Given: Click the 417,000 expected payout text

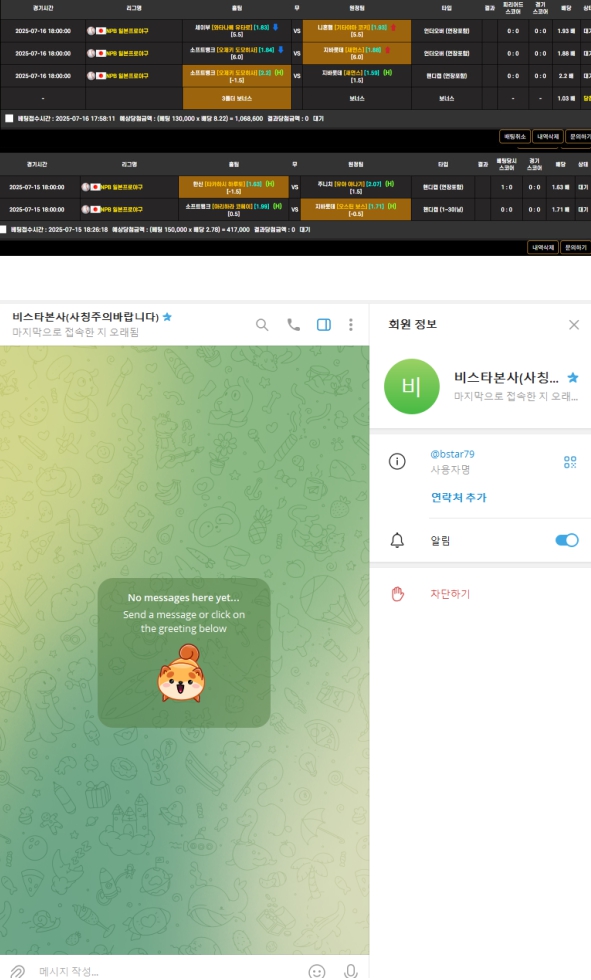Looking at the screenshot, I should coord(240,229).
